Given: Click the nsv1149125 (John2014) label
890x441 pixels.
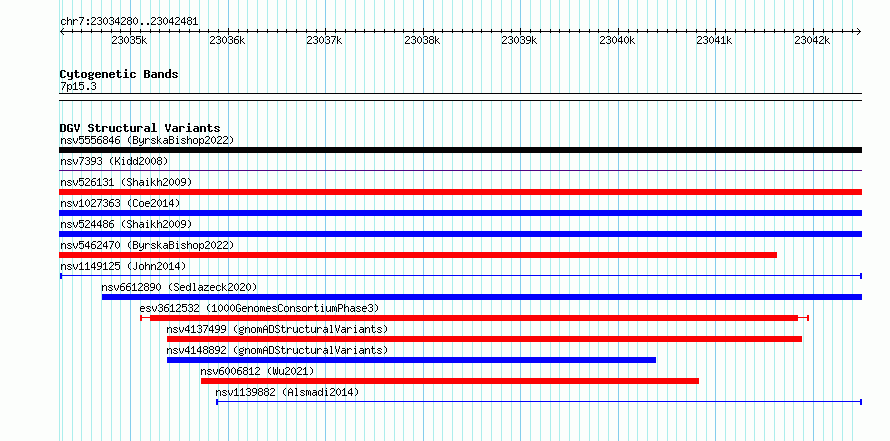Looking at the screenshot, I should point(123,266).
